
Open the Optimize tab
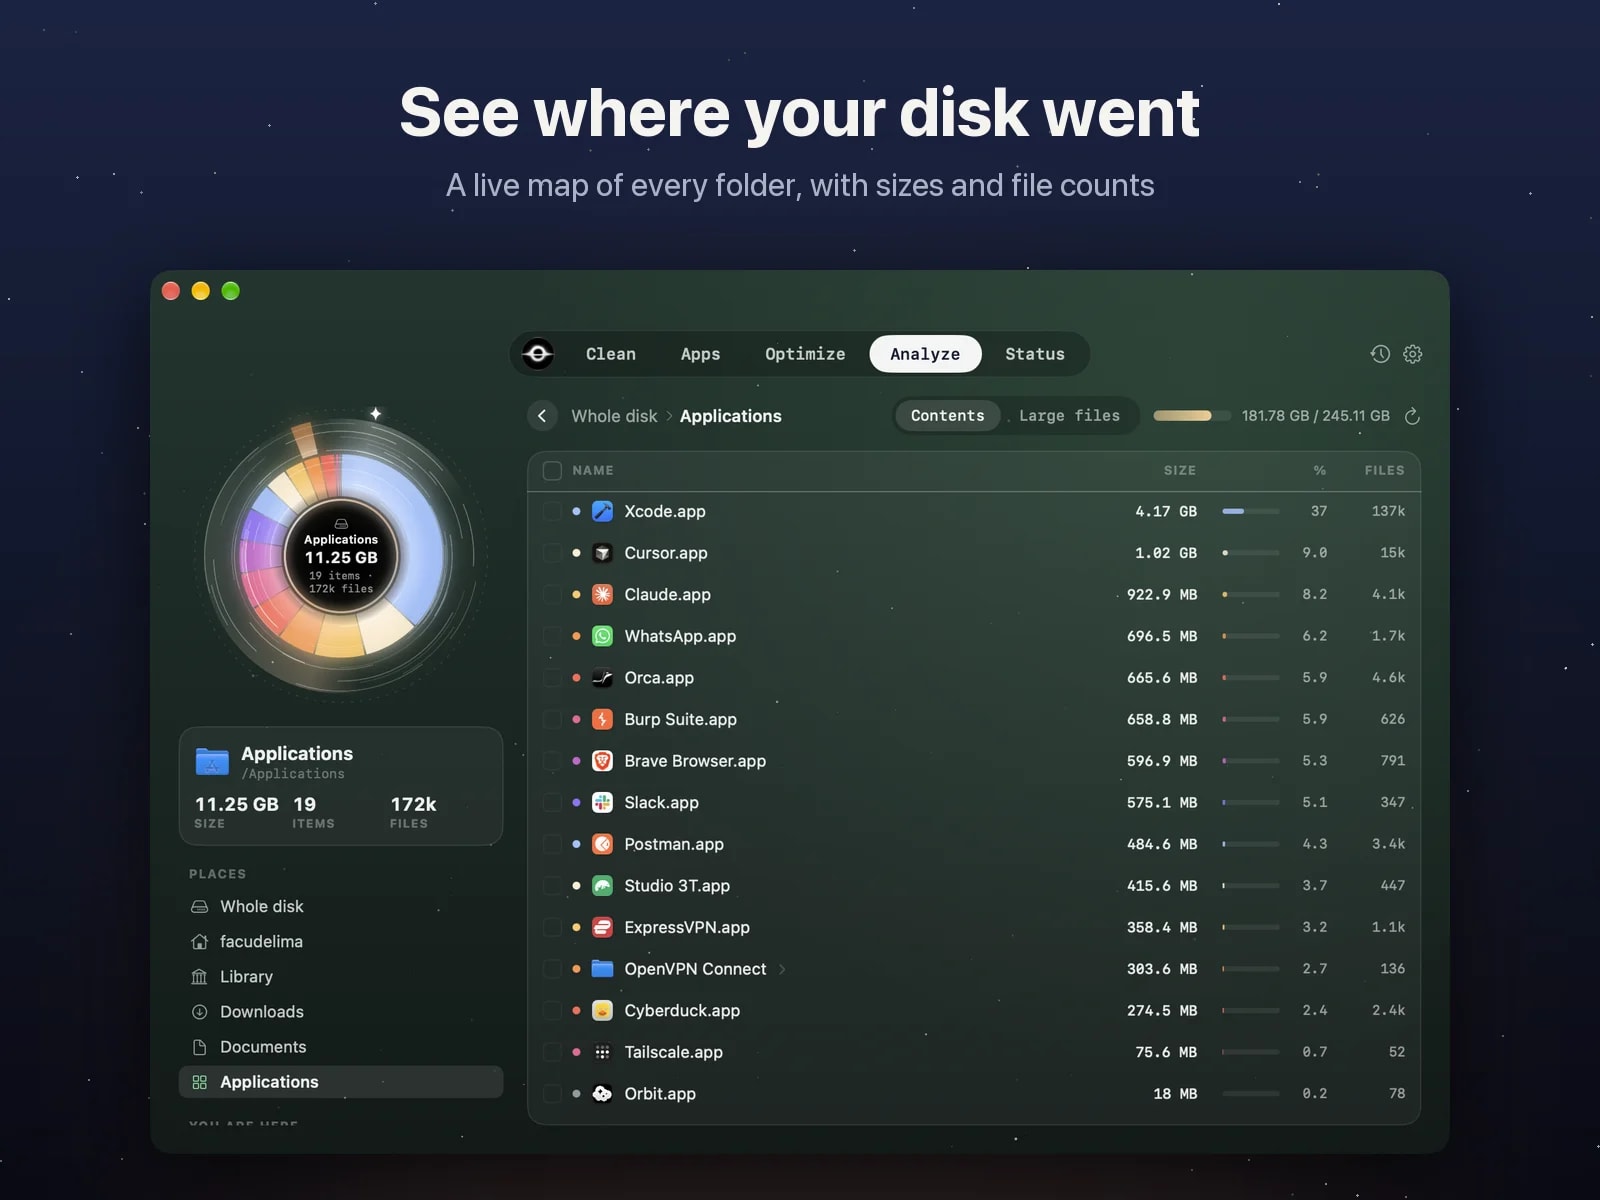(805, 354)
